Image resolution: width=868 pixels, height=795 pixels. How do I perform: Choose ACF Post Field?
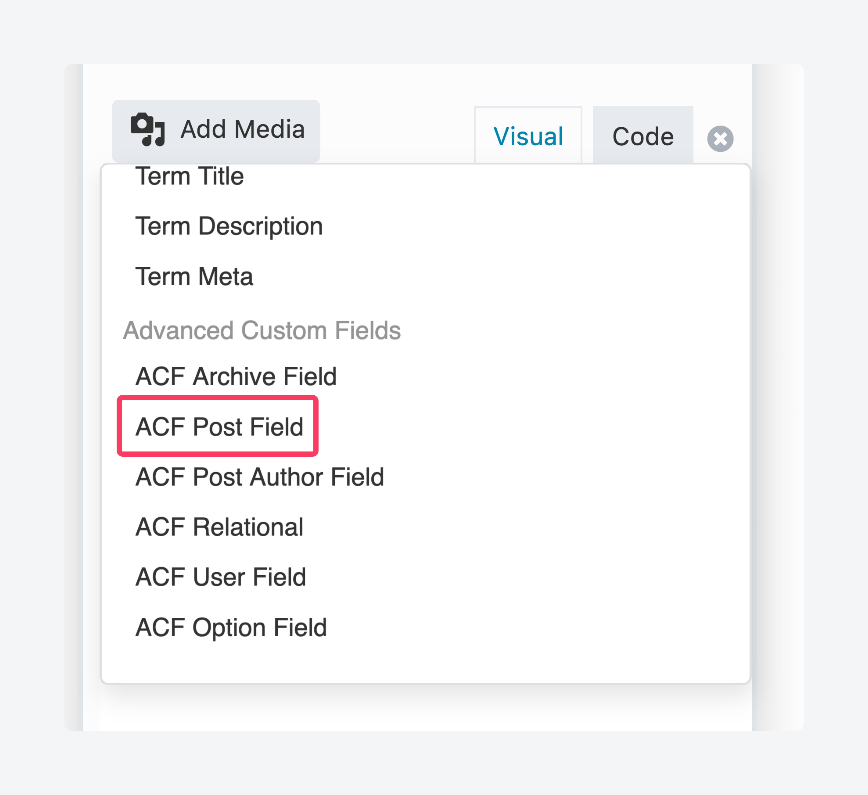(x=218, y=426)
